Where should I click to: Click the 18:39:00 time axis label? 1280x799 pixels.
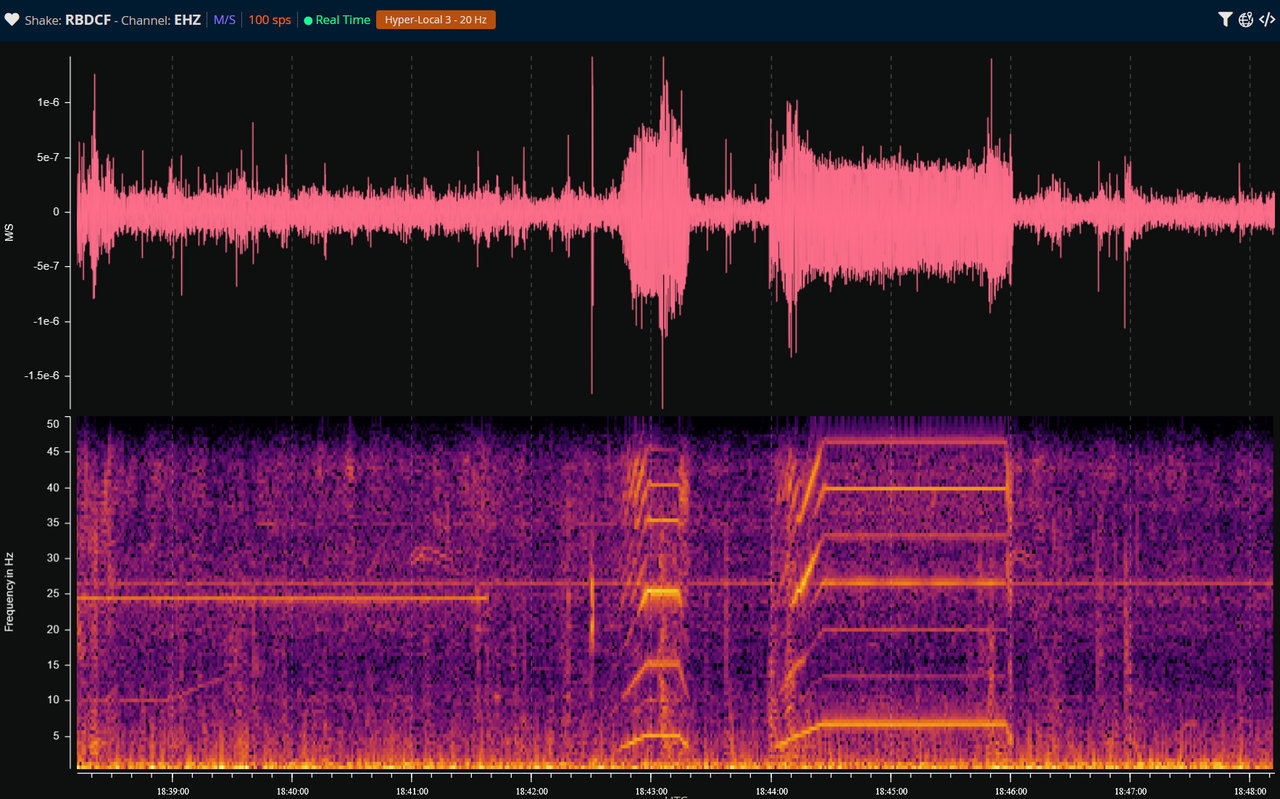click(x=172, y=790)
